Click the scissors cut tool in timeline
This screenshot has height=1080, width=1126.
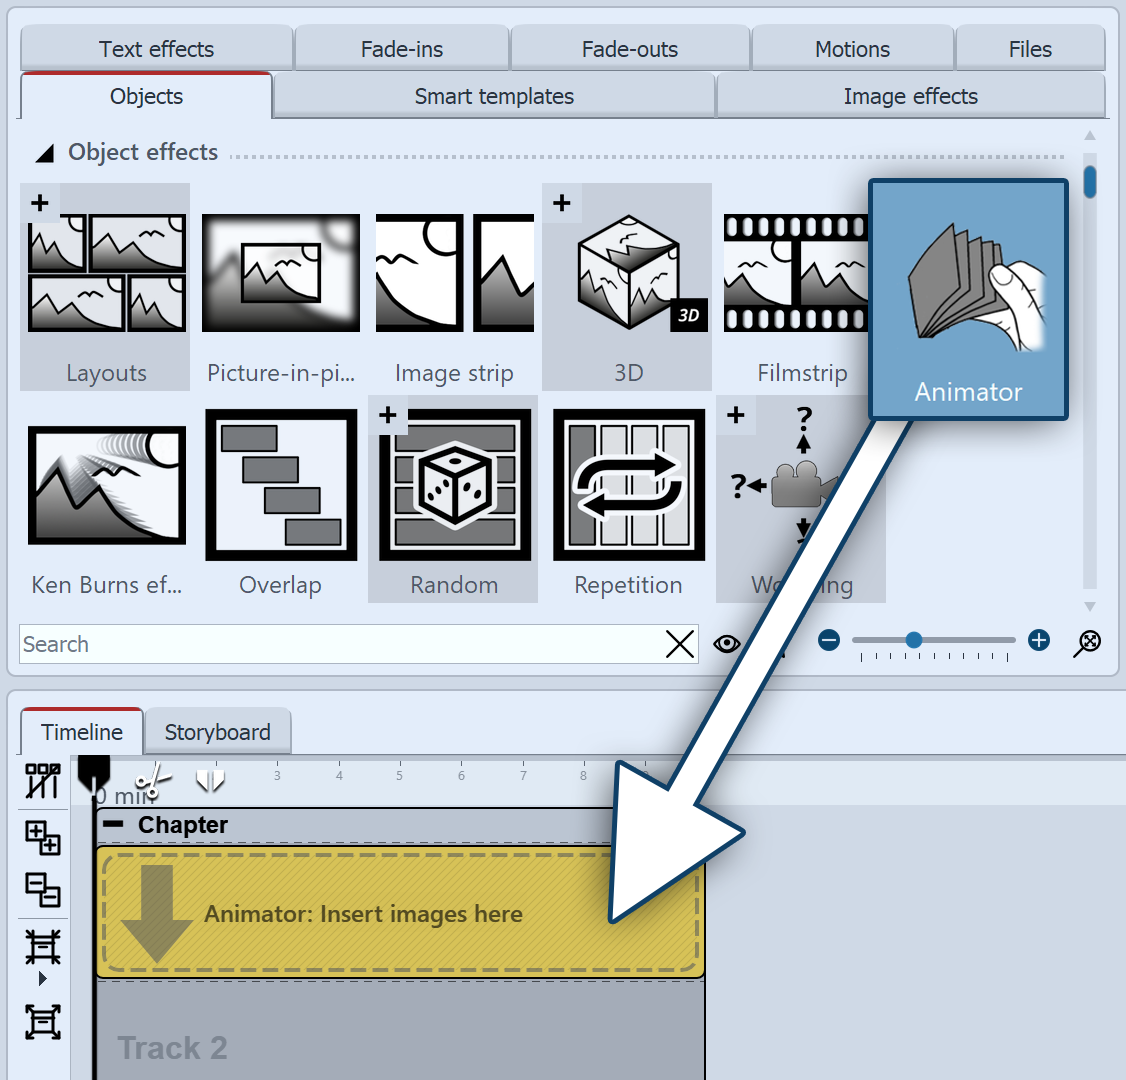pos(153,781)
